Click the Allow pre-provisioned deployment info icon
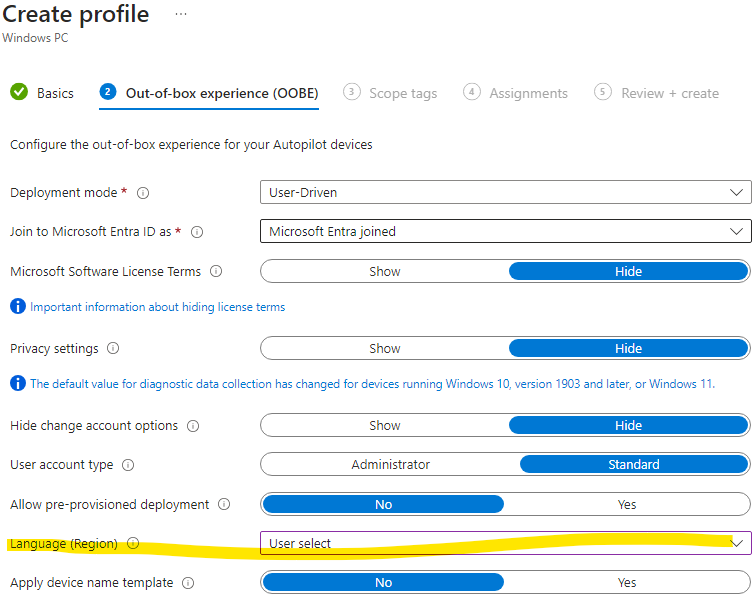The width and height of the screenshot is (756, 602). 224,504
